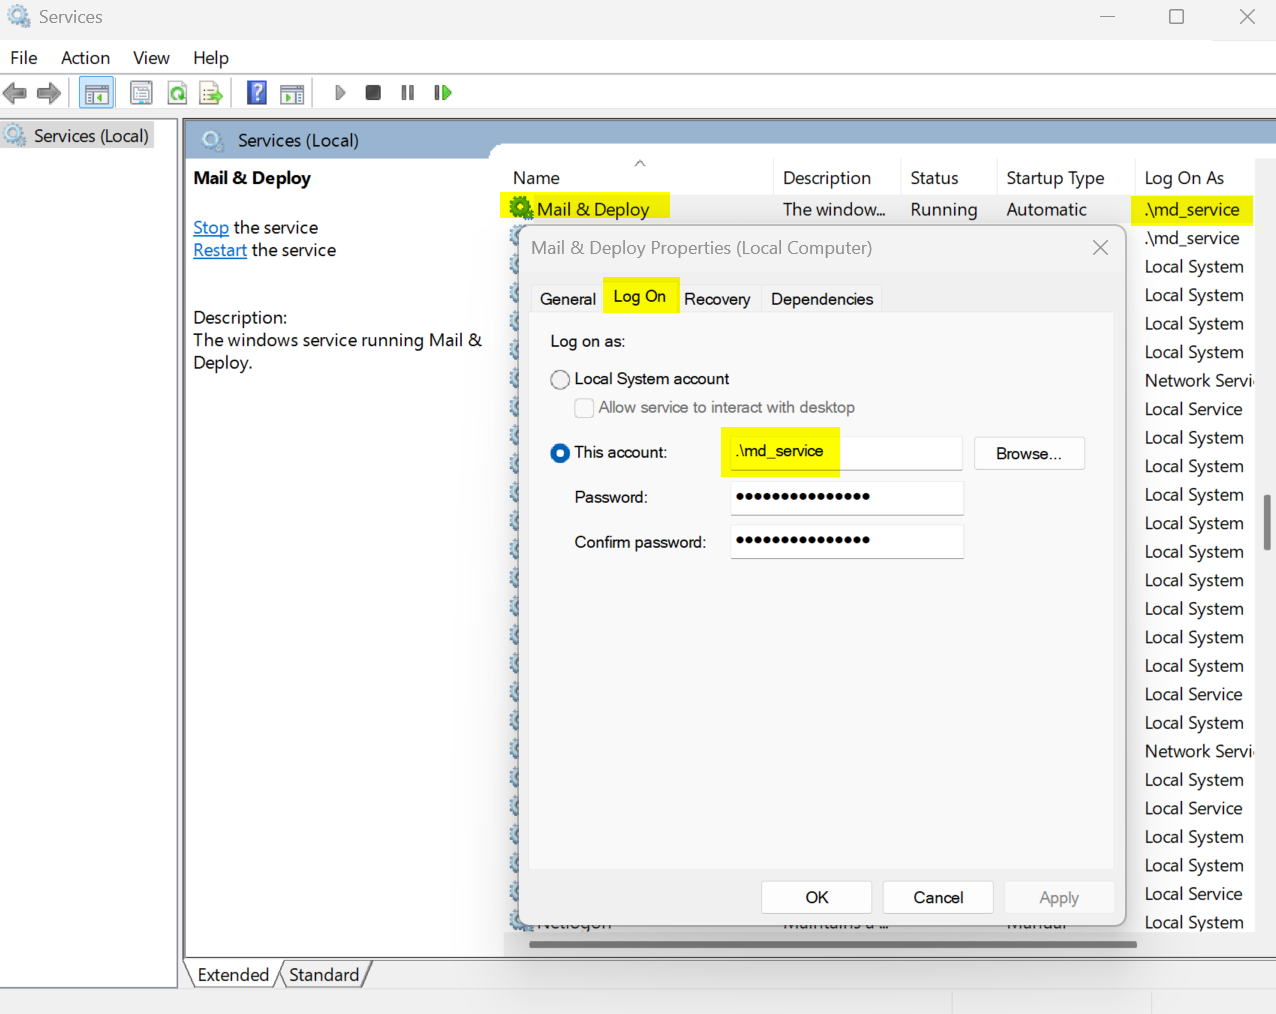Select the Mail & Deploy service row name
Viewport: 1276px width, 1014px height.
[x=593, y=209]
